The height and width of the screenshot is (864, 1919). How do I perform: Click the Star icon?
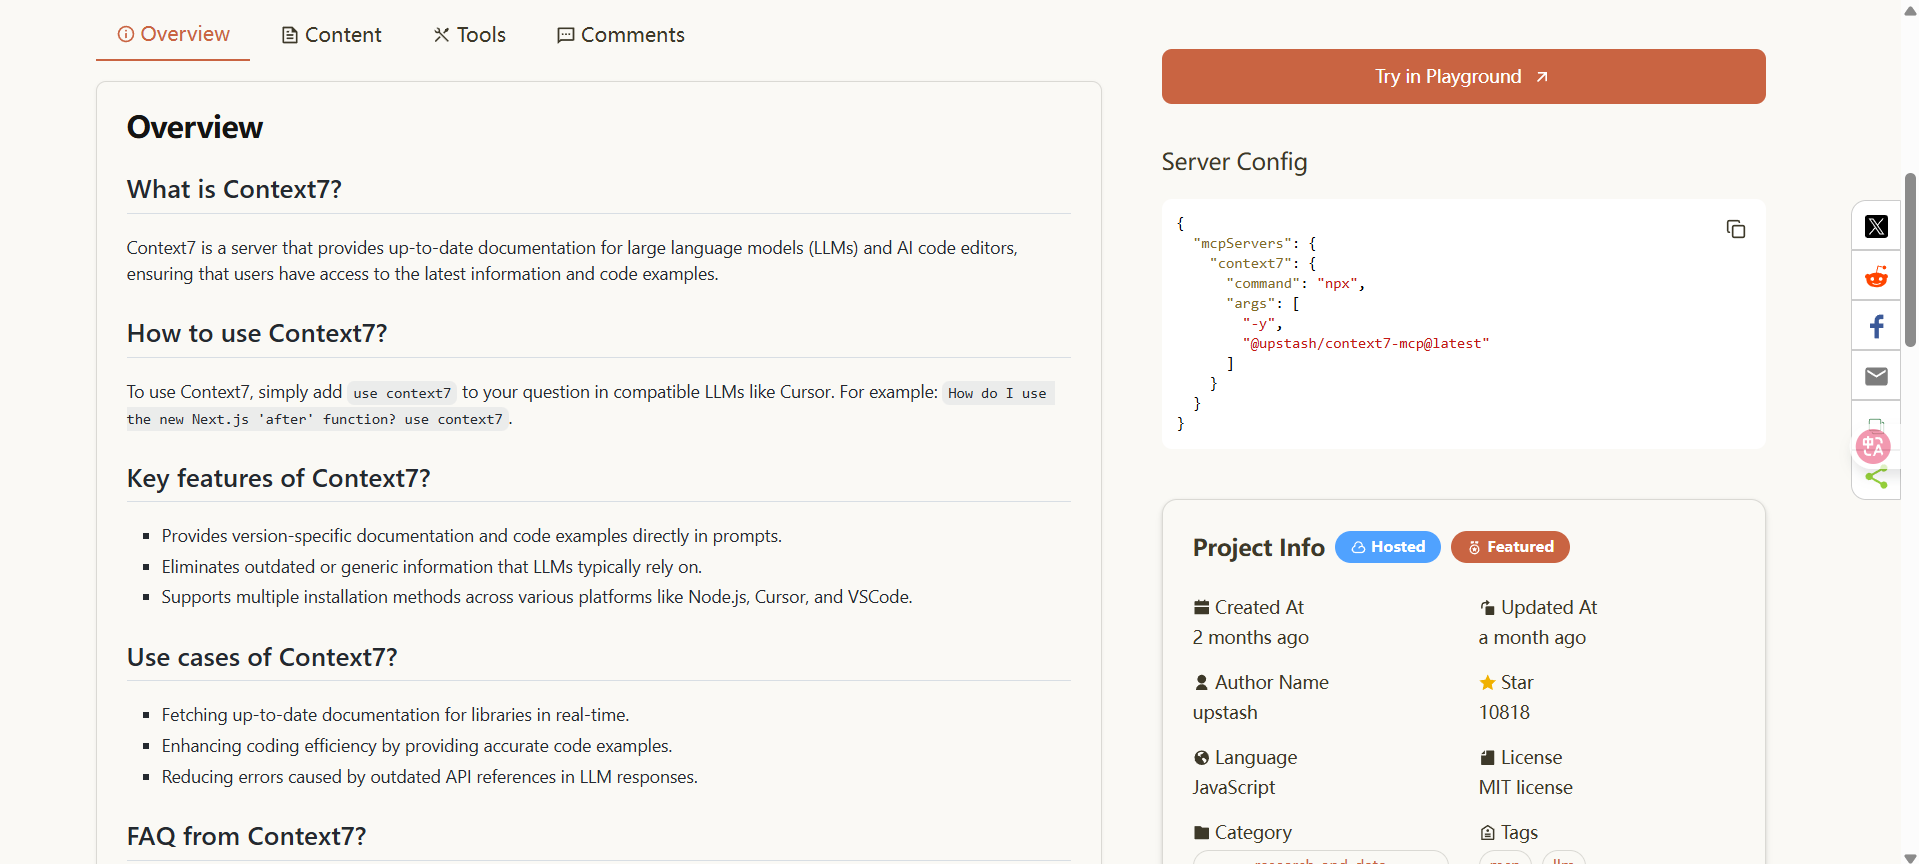1487,682
